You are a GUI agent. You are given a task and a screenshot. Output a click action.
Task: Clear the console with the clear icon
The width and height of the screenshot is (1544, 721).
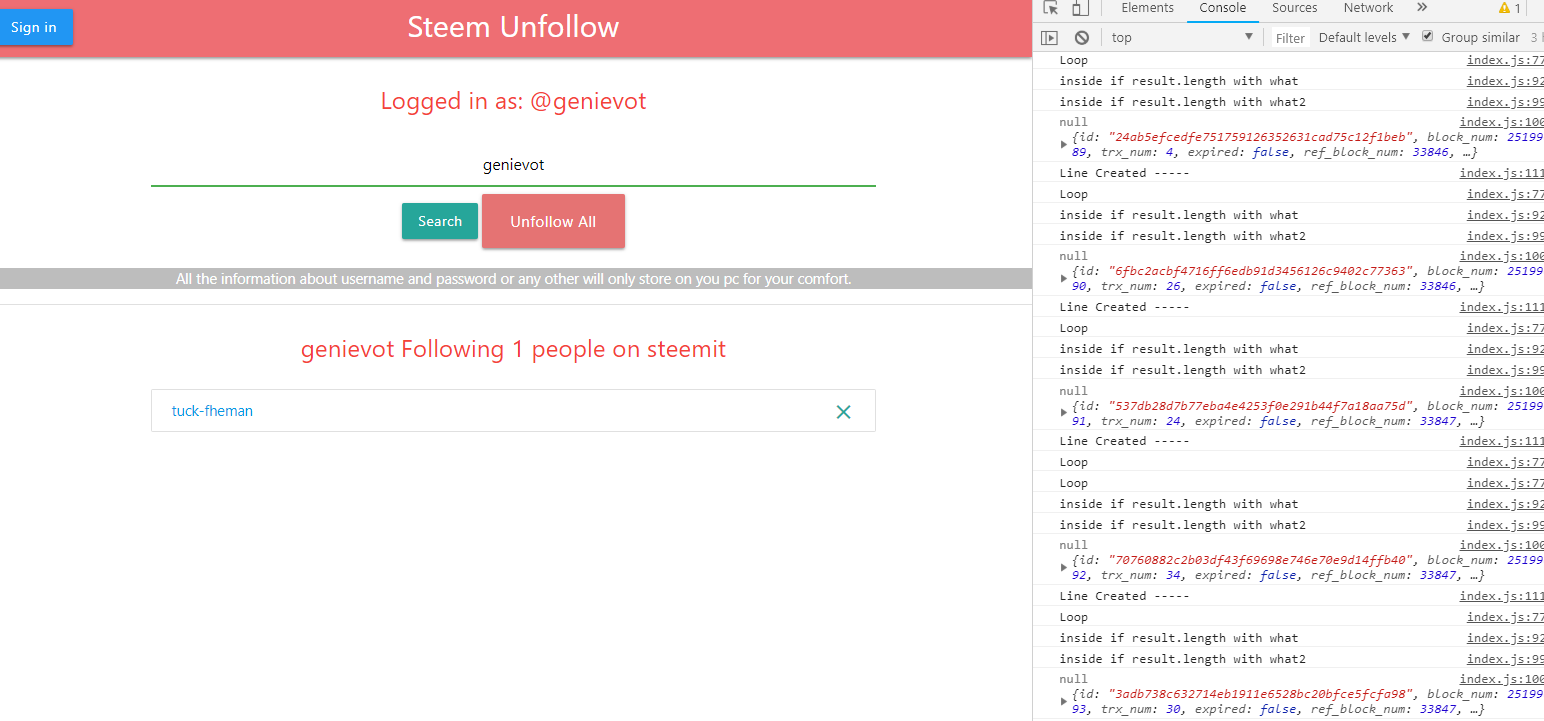(1081, 38)
